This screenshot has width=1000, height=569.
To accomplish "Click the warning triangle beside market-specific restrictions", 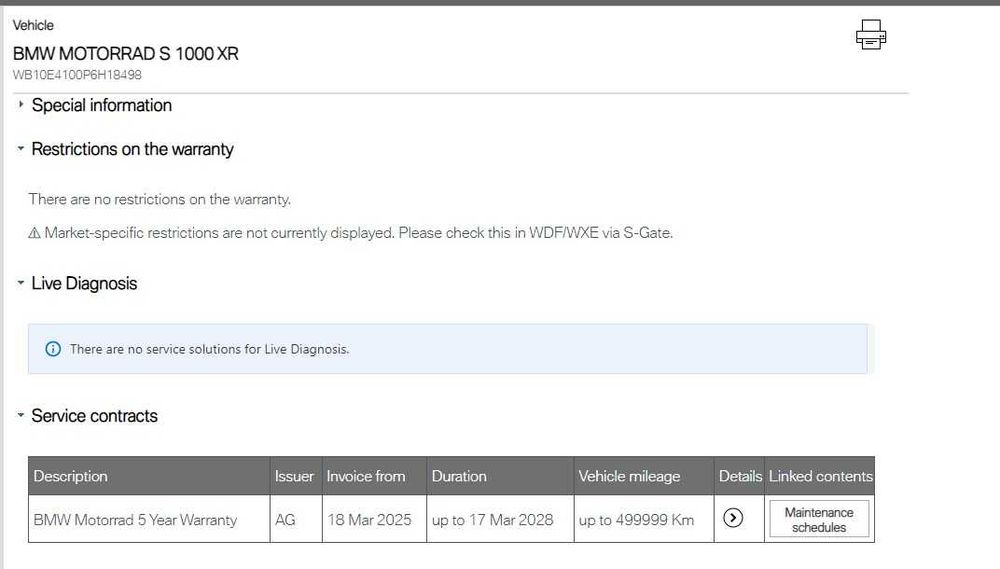I will 34,233.
